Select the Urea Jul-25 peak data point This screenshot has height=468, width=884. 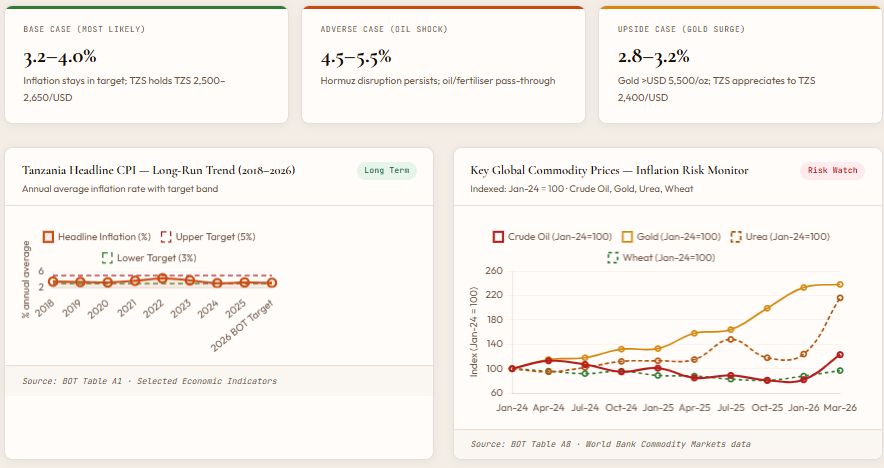[731, 339]
